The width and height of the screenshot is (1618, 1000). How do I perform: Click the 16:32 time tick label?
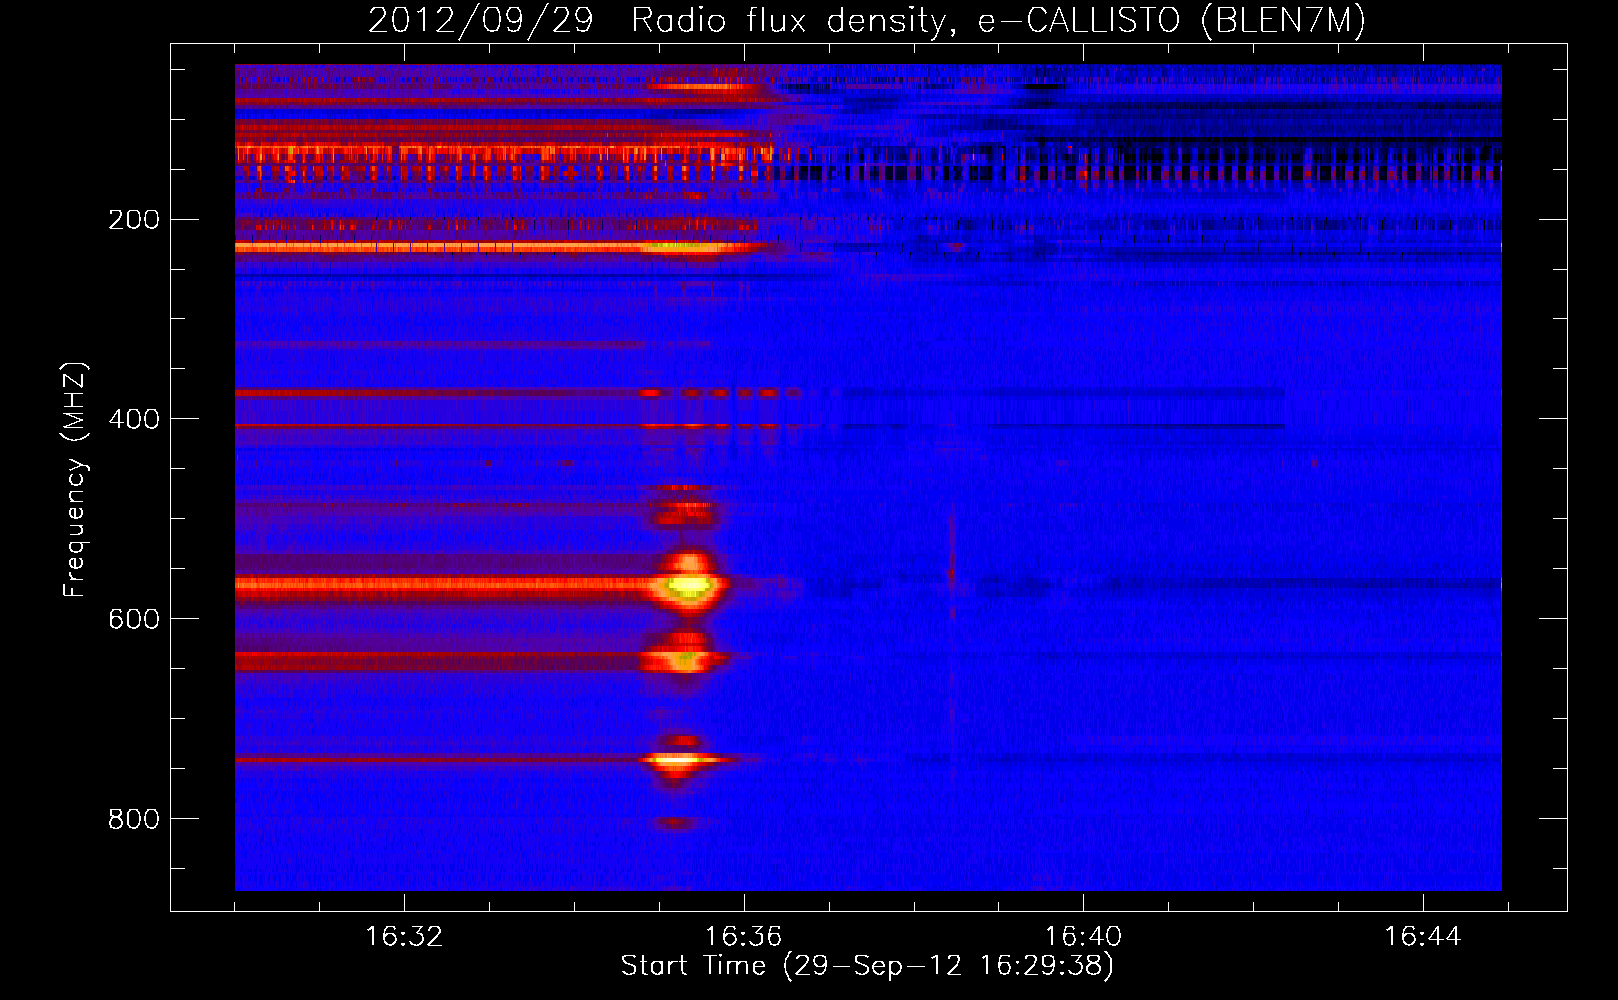click(x=404, y=937)
